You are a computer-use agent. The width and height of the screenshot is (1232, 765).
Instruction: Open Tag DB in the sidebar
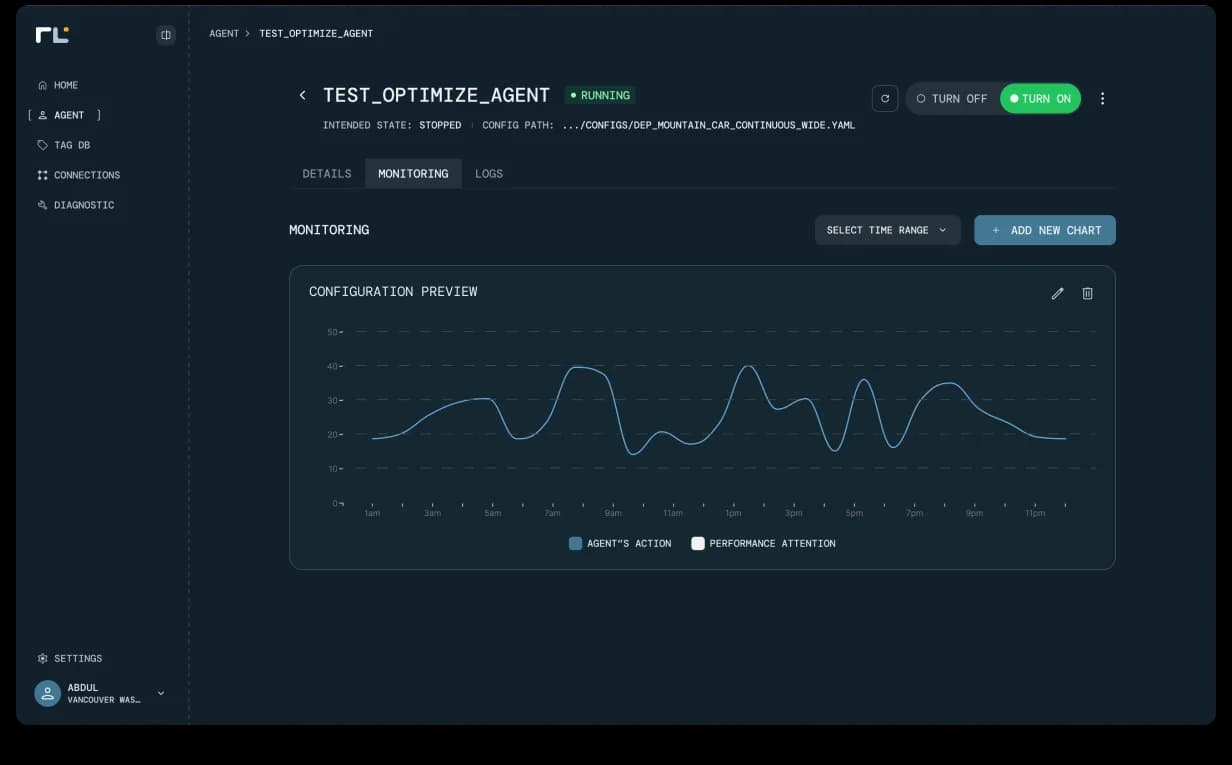[x=64, y=145]
